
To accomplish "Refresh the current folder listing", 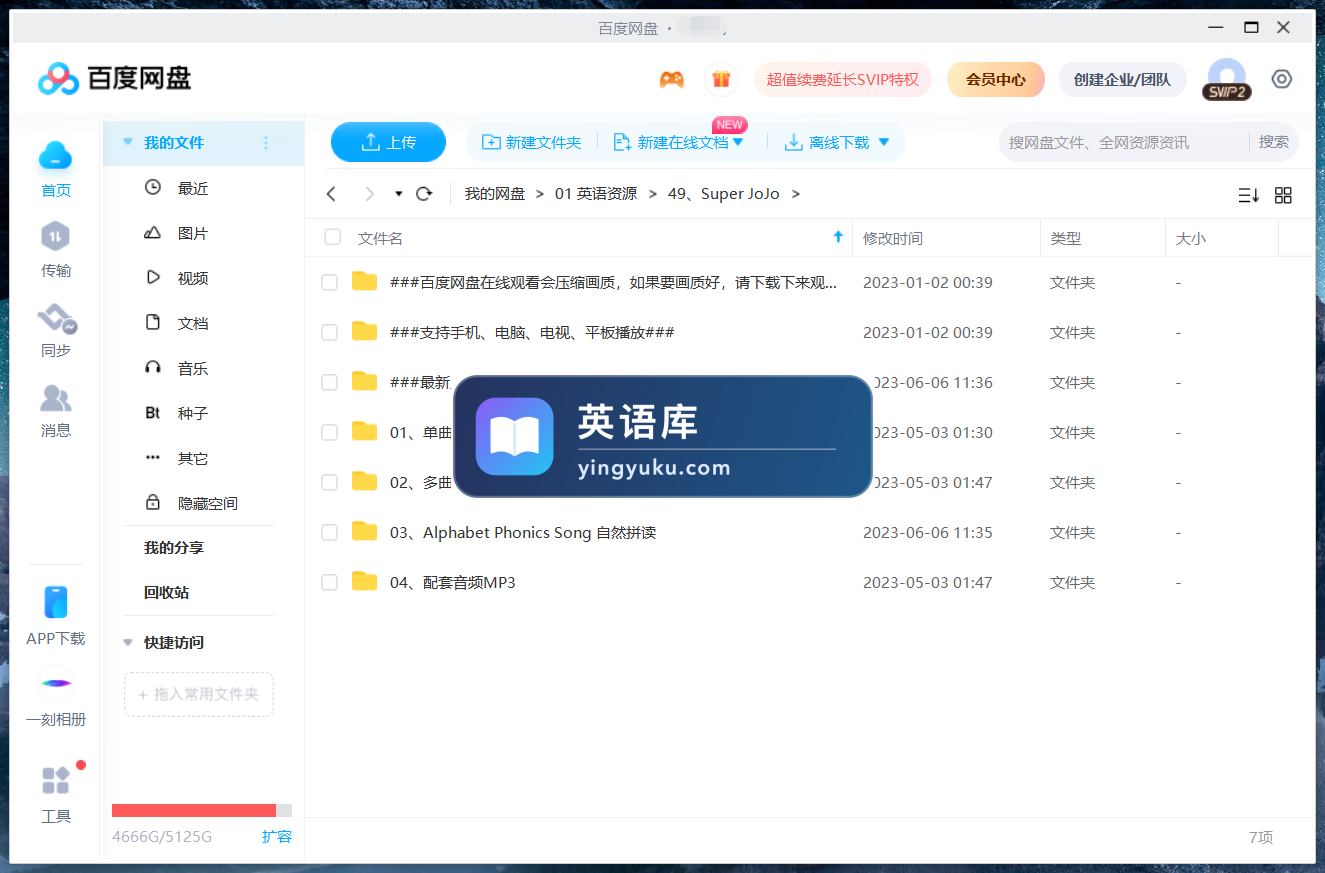I will click(424, 194).
